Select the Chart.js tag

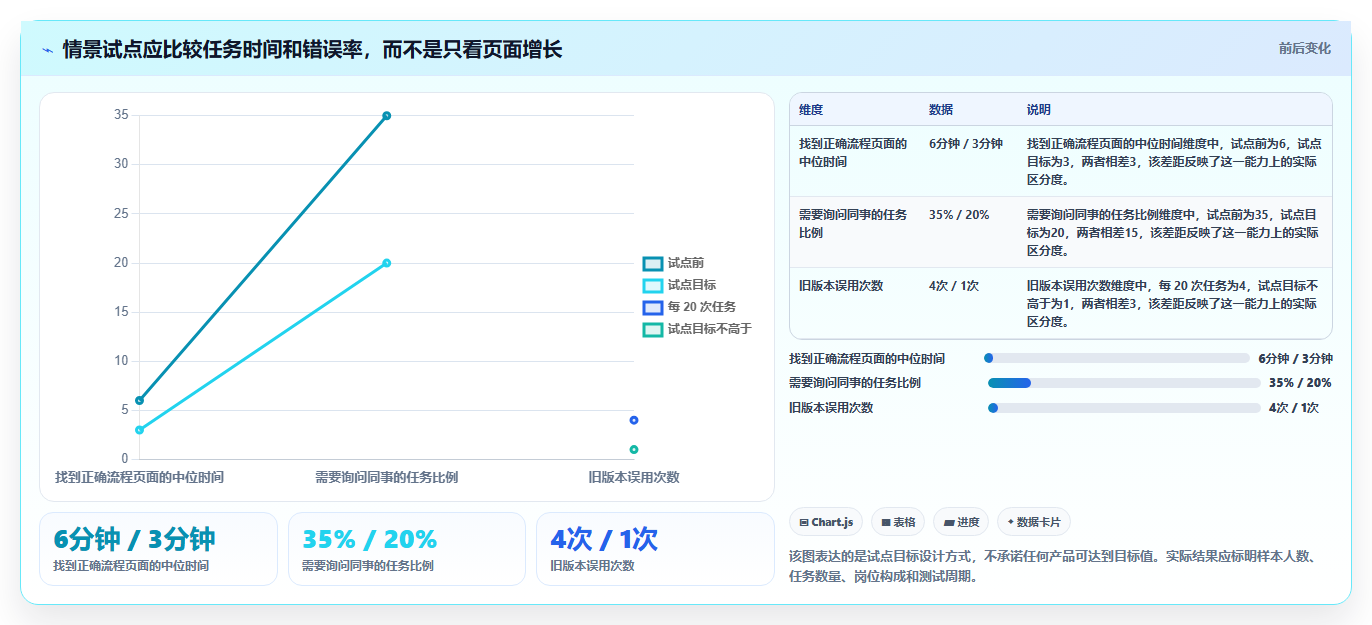826,522
